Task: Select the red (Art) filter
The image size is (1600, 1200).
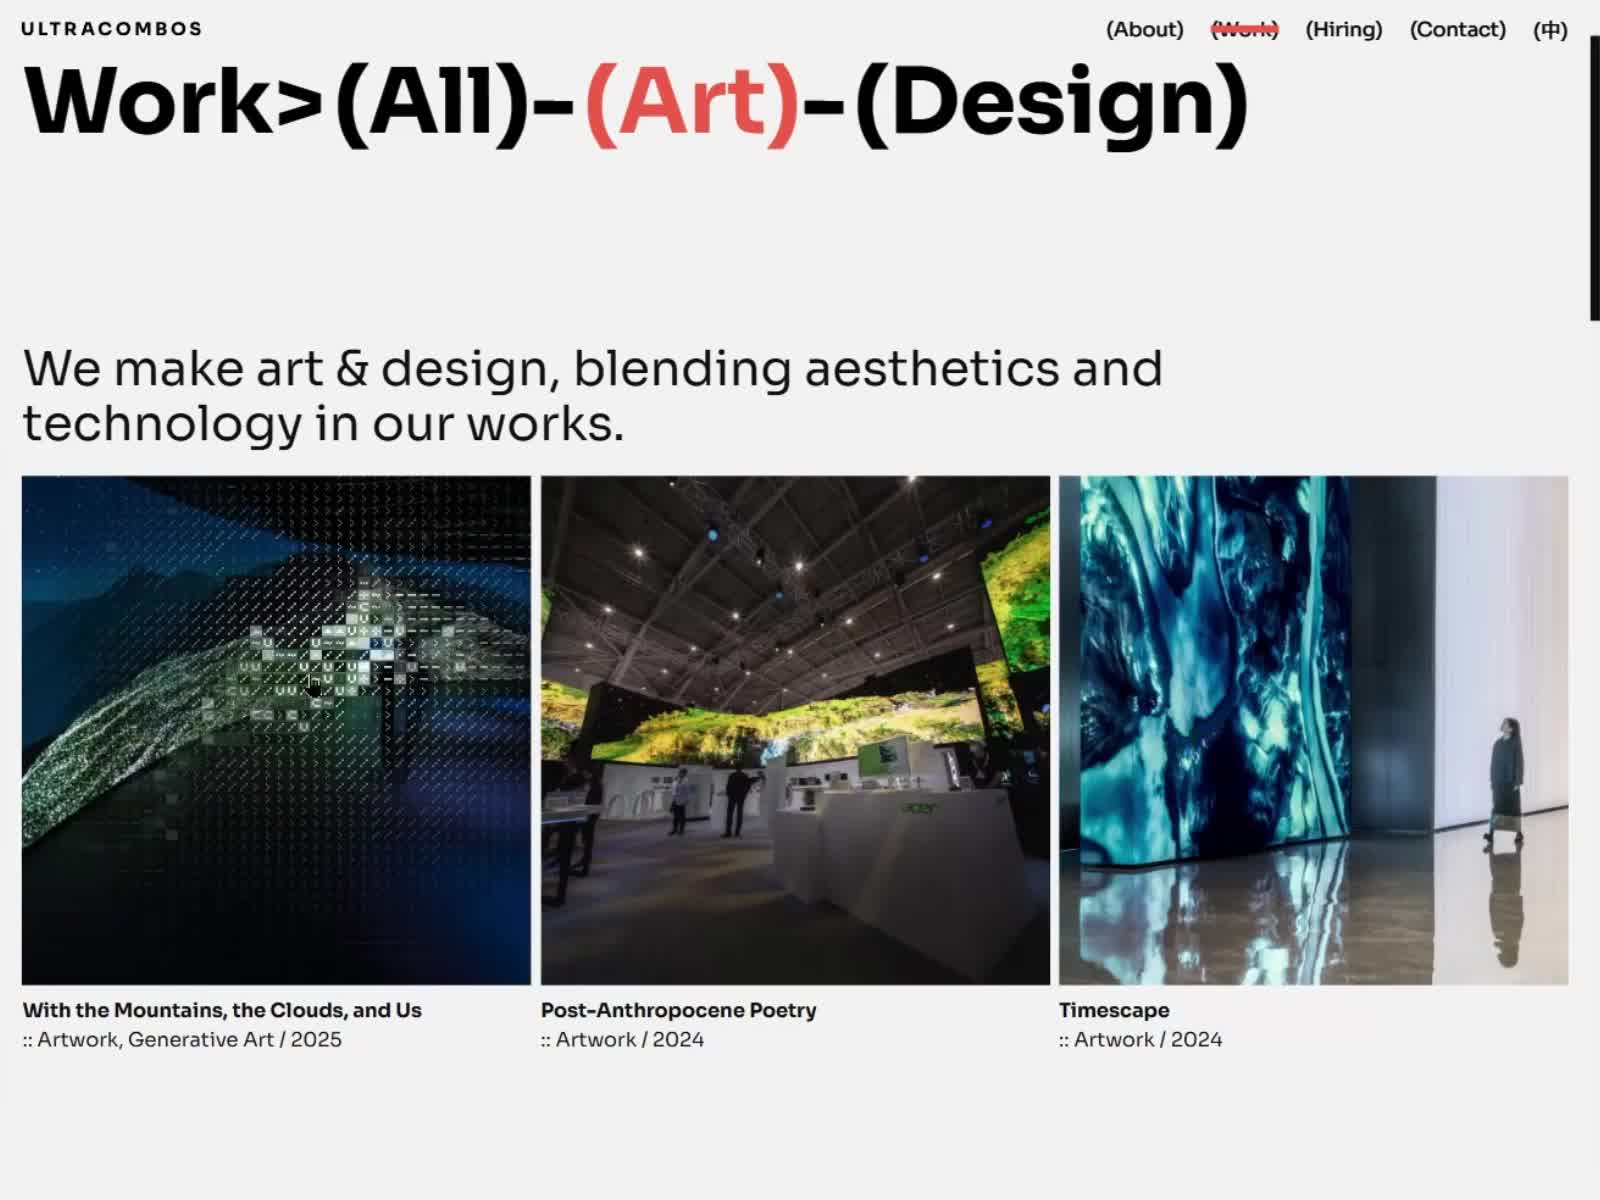Action: pos(692,103)
